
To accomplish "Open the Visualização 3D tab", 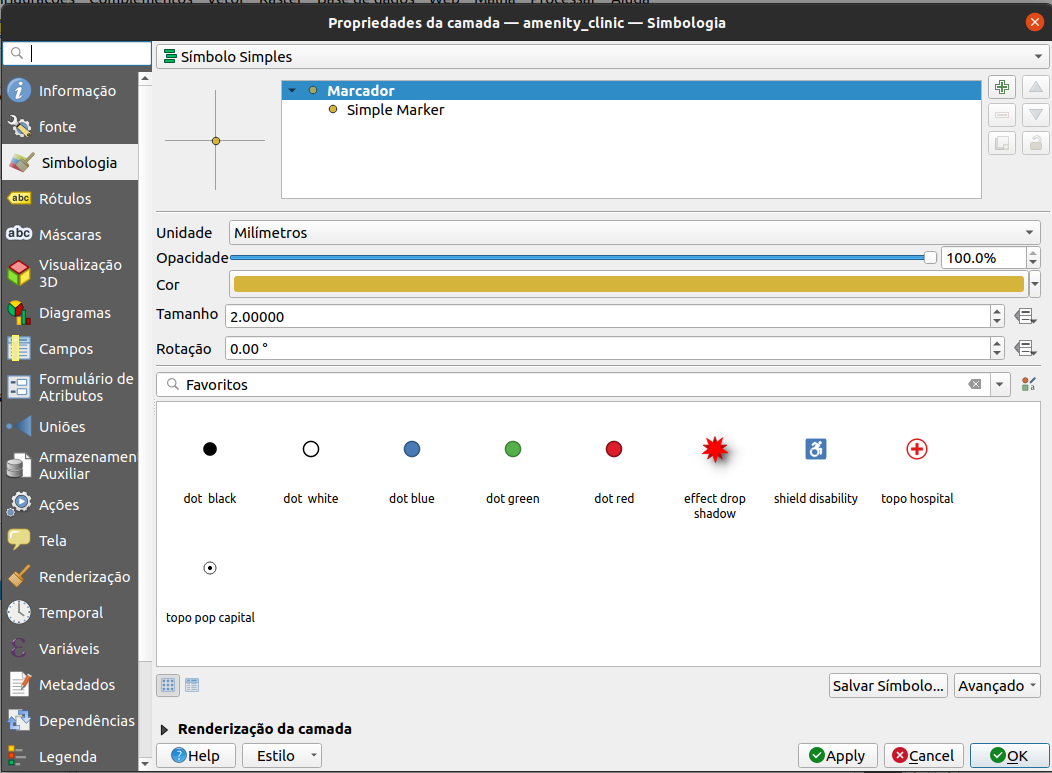I will pyautogui.click(x=70, y=273).
